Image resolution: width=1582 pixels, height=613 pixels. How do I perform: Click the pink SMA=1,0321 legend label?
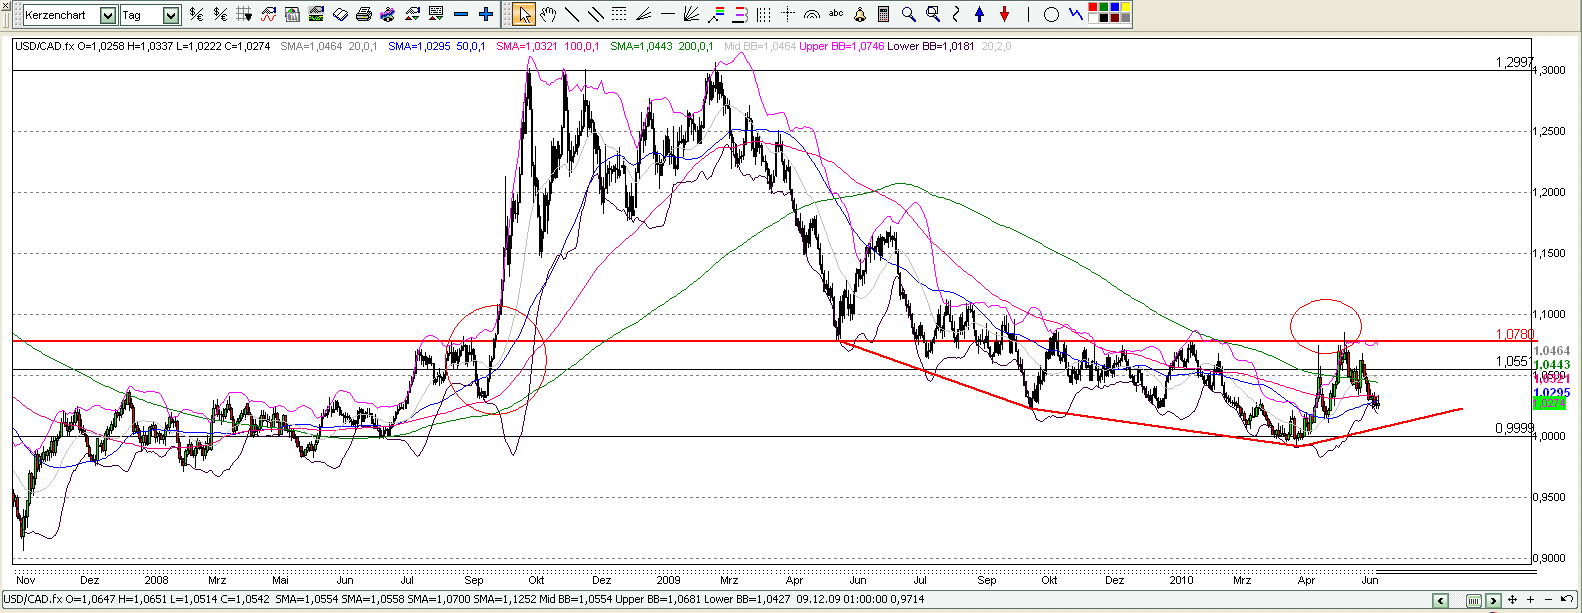tap(526, 46)
